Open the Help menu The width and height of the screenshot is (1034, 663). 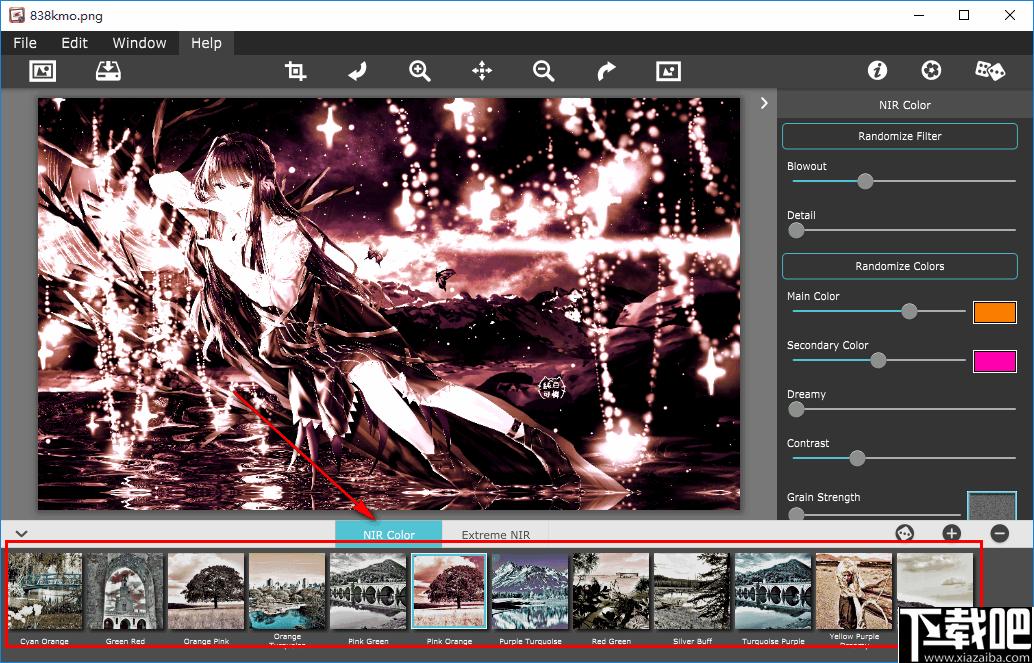206,43
